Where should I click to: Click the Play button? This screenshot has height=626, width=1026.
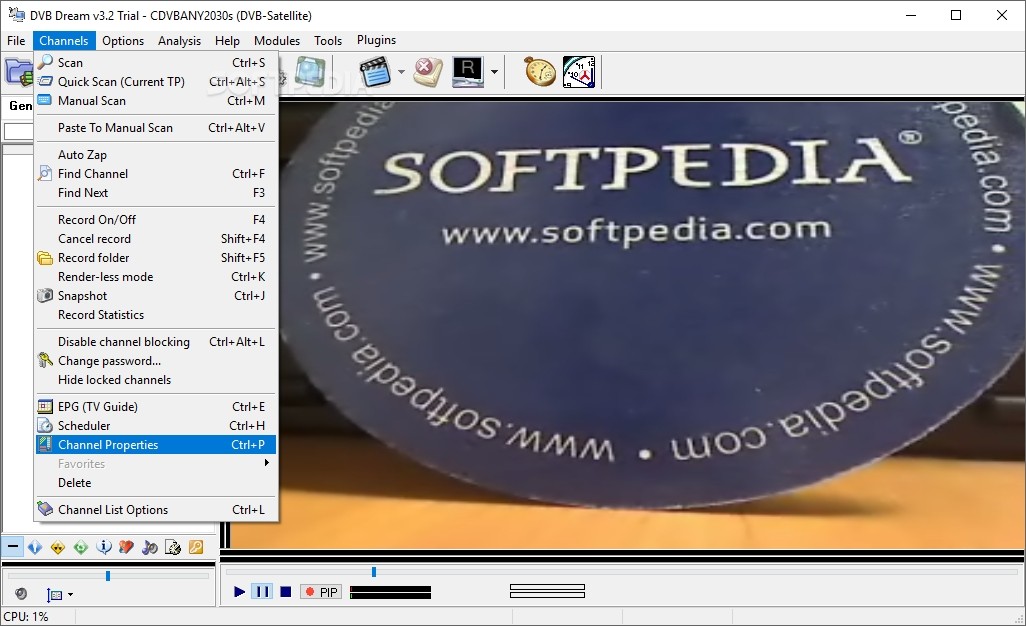coord(239,592)
